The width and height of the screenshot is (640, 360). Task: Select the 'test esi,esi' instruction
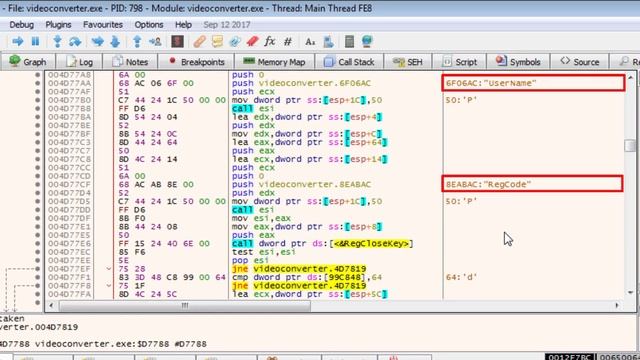264,252
